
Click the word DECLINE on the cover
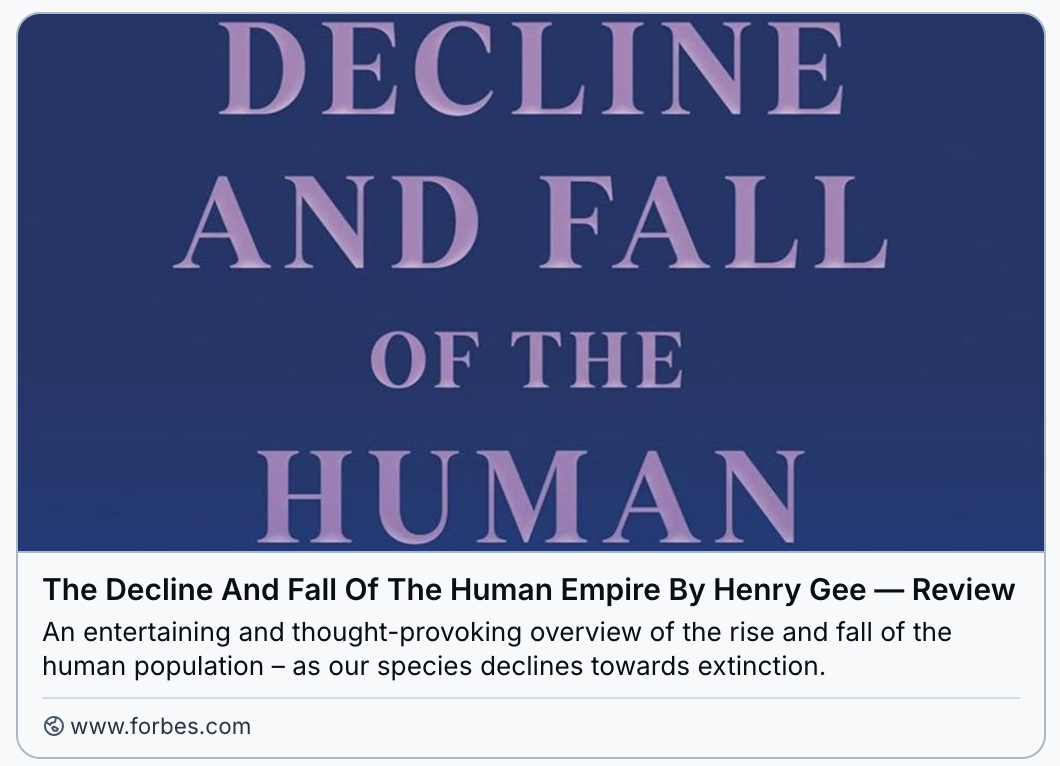click(532, 68)
